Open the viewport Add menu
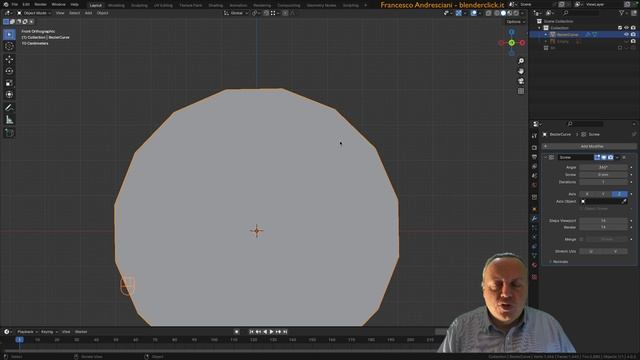640x360 pixels. click(x=88, y=13)
